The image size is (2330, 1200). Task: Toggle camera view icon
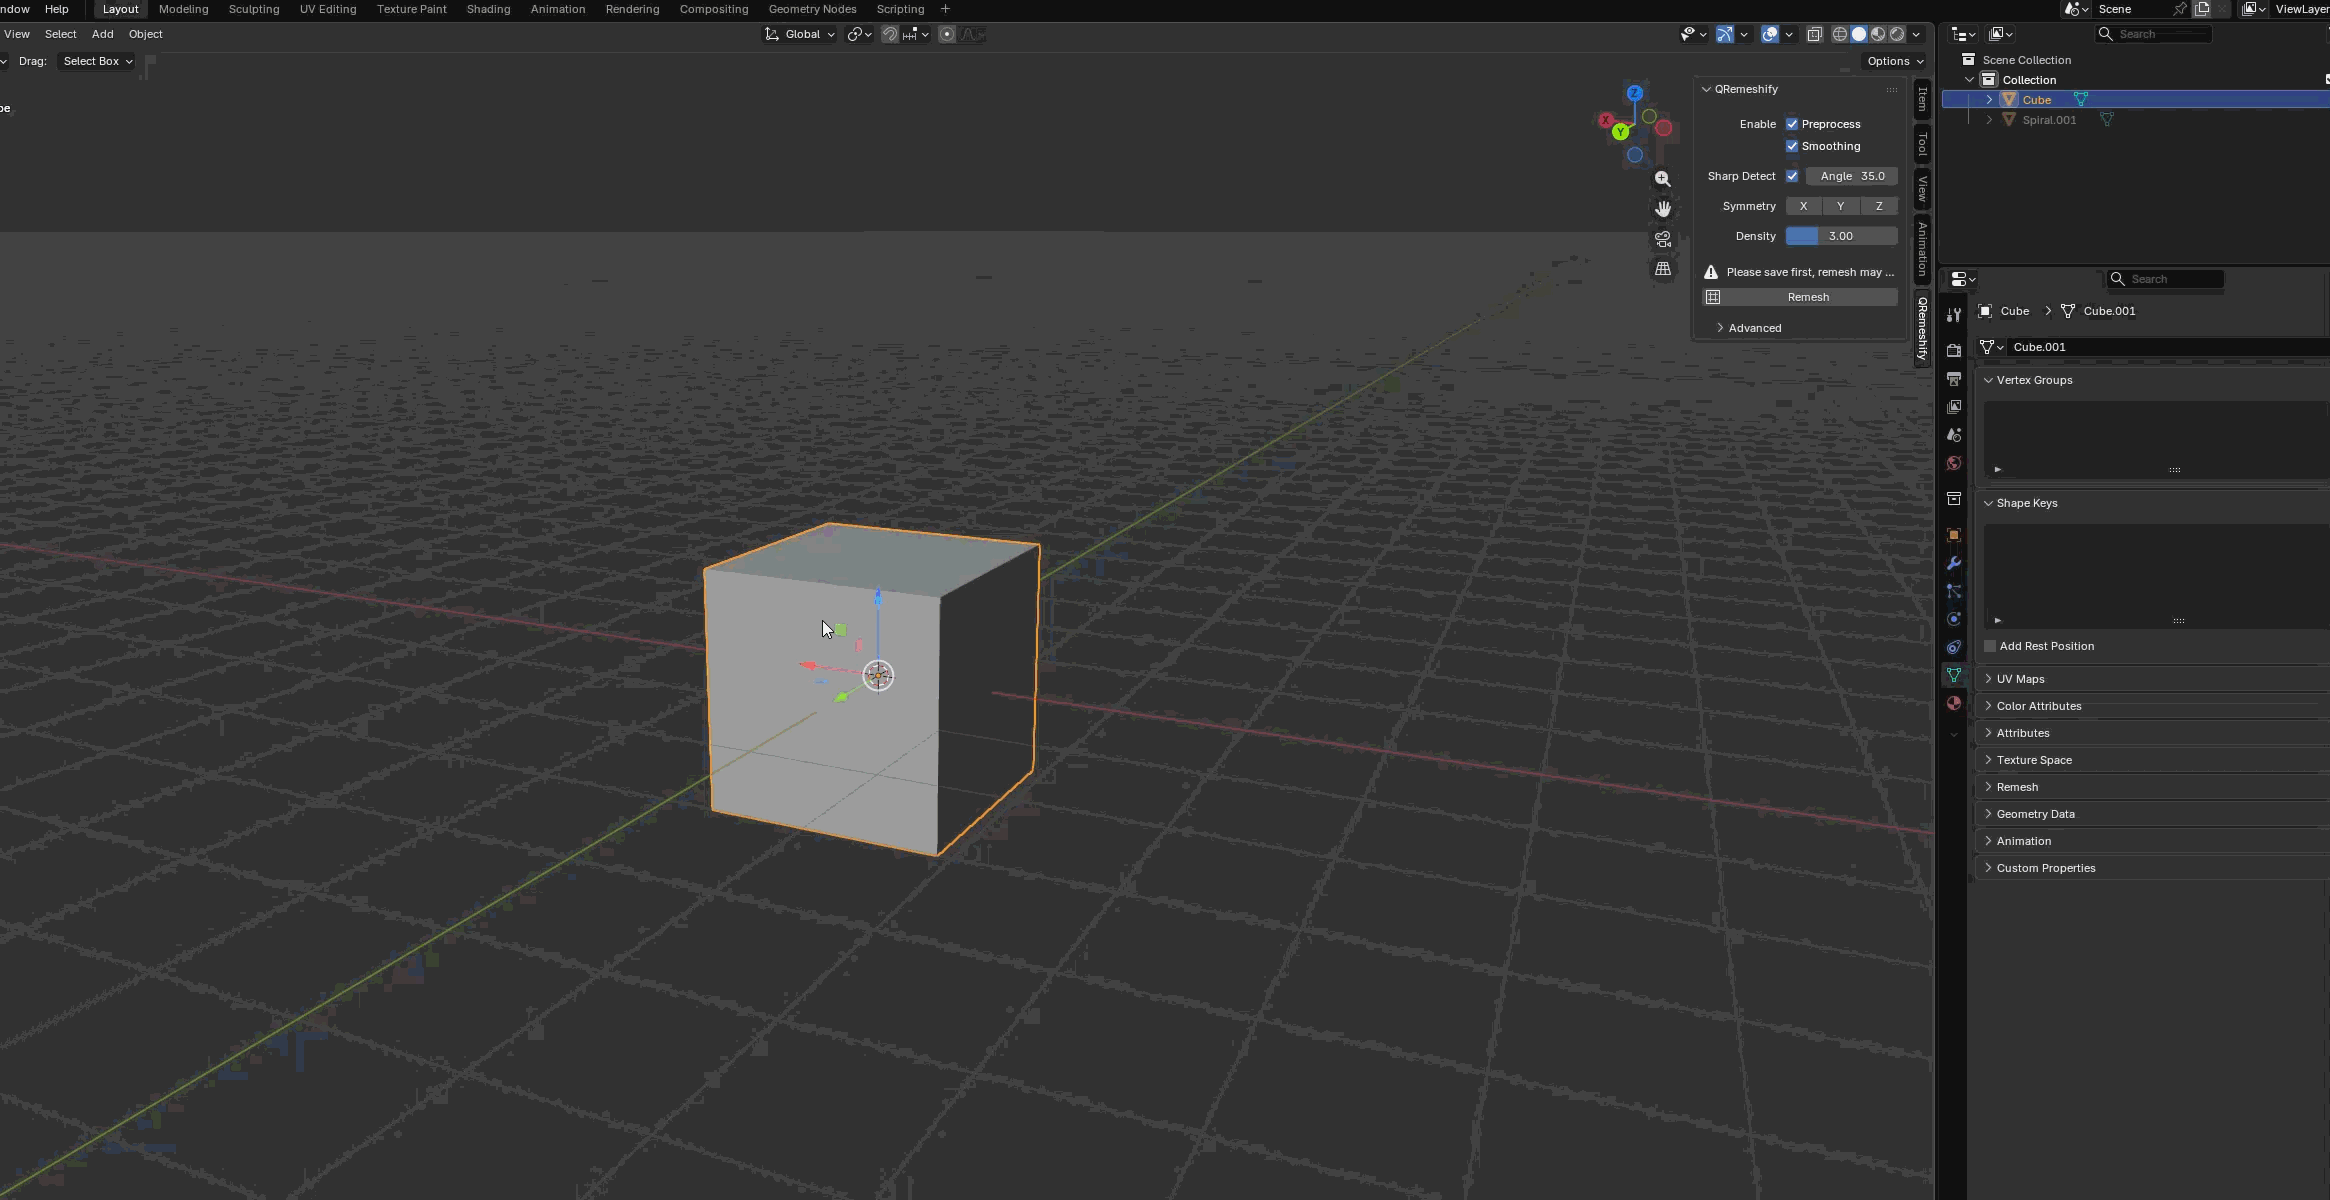tap(1662, 239)
